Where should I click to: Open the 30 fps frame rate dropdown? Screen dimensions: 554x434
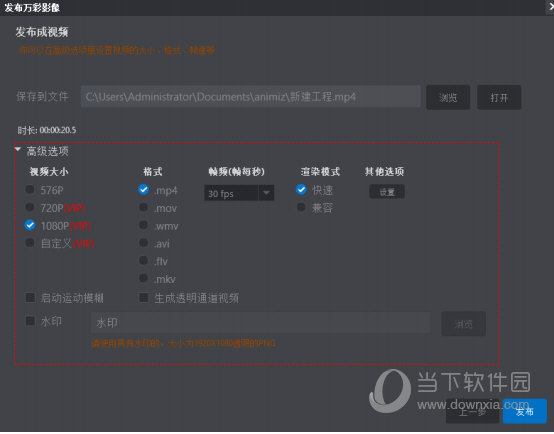pyautogui.click(x=239, y=193)
